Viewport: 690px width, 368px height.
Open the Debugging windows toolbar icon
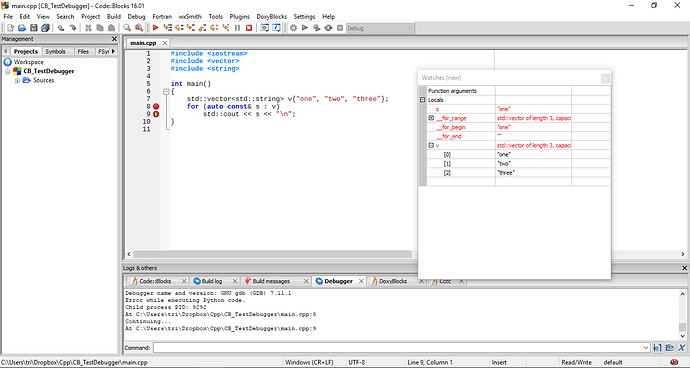click(264, 28)
